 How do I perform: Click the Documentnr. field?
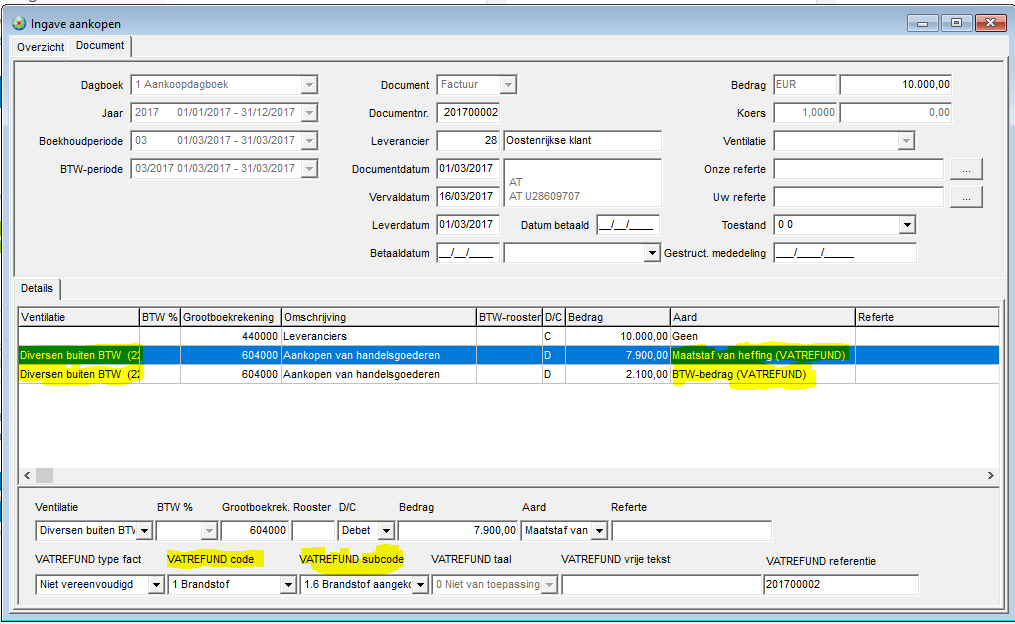(x=468, y=113)
